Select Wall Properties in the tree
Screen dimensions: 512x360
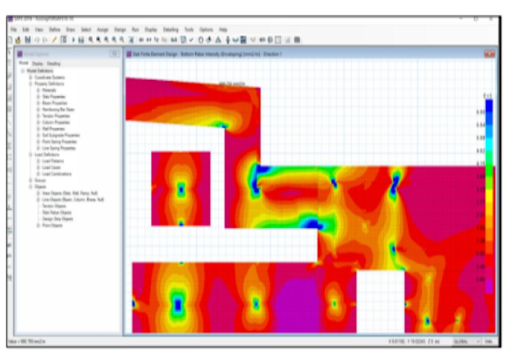coord(53,129)
